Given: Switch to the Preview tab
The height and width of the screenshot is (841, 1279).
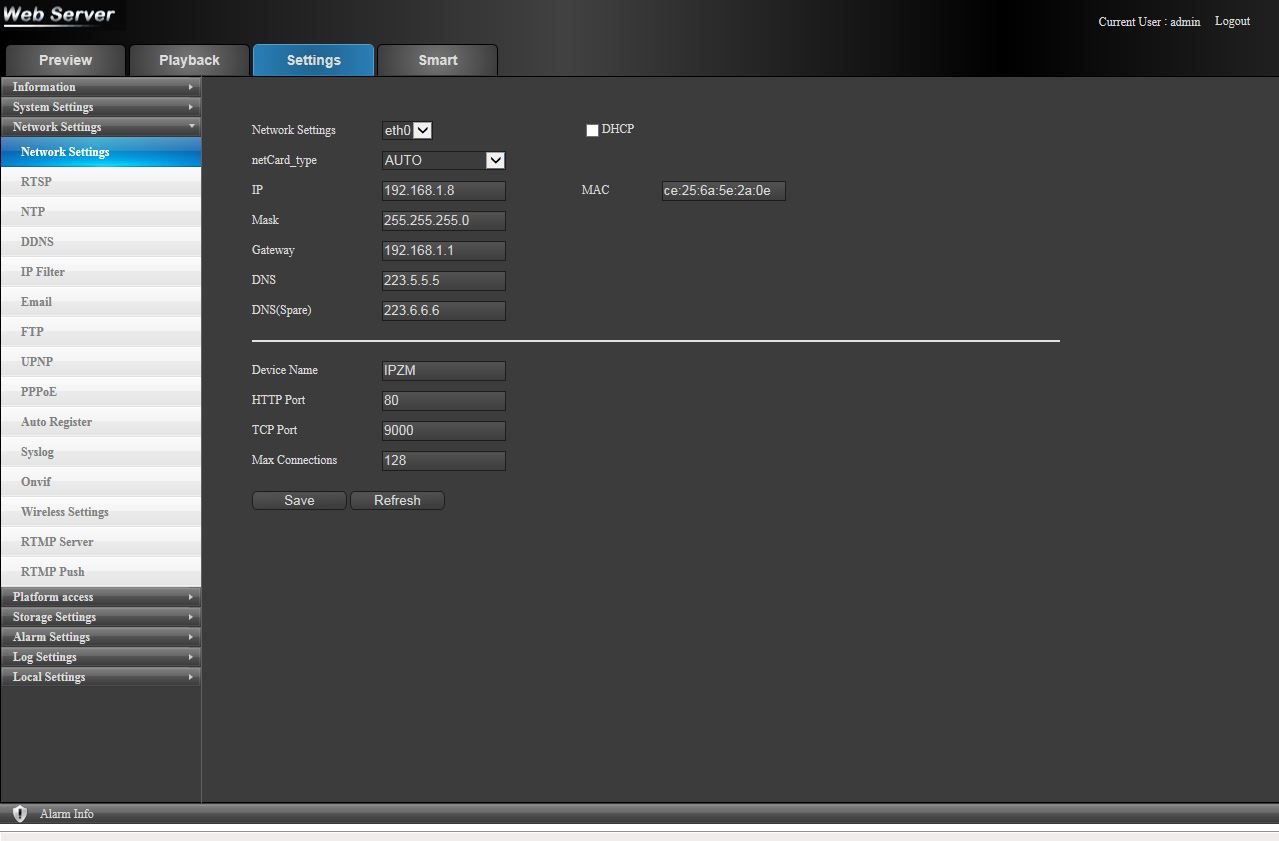Looking at the screenshot, I should click(x=65, y=60).
